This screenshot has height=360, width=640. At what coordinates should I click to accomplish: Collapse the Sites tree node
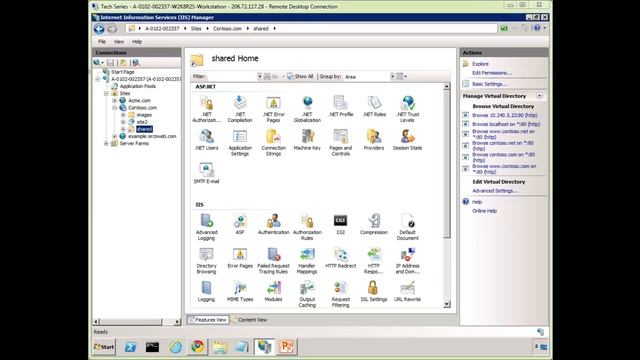pos(107,93)
